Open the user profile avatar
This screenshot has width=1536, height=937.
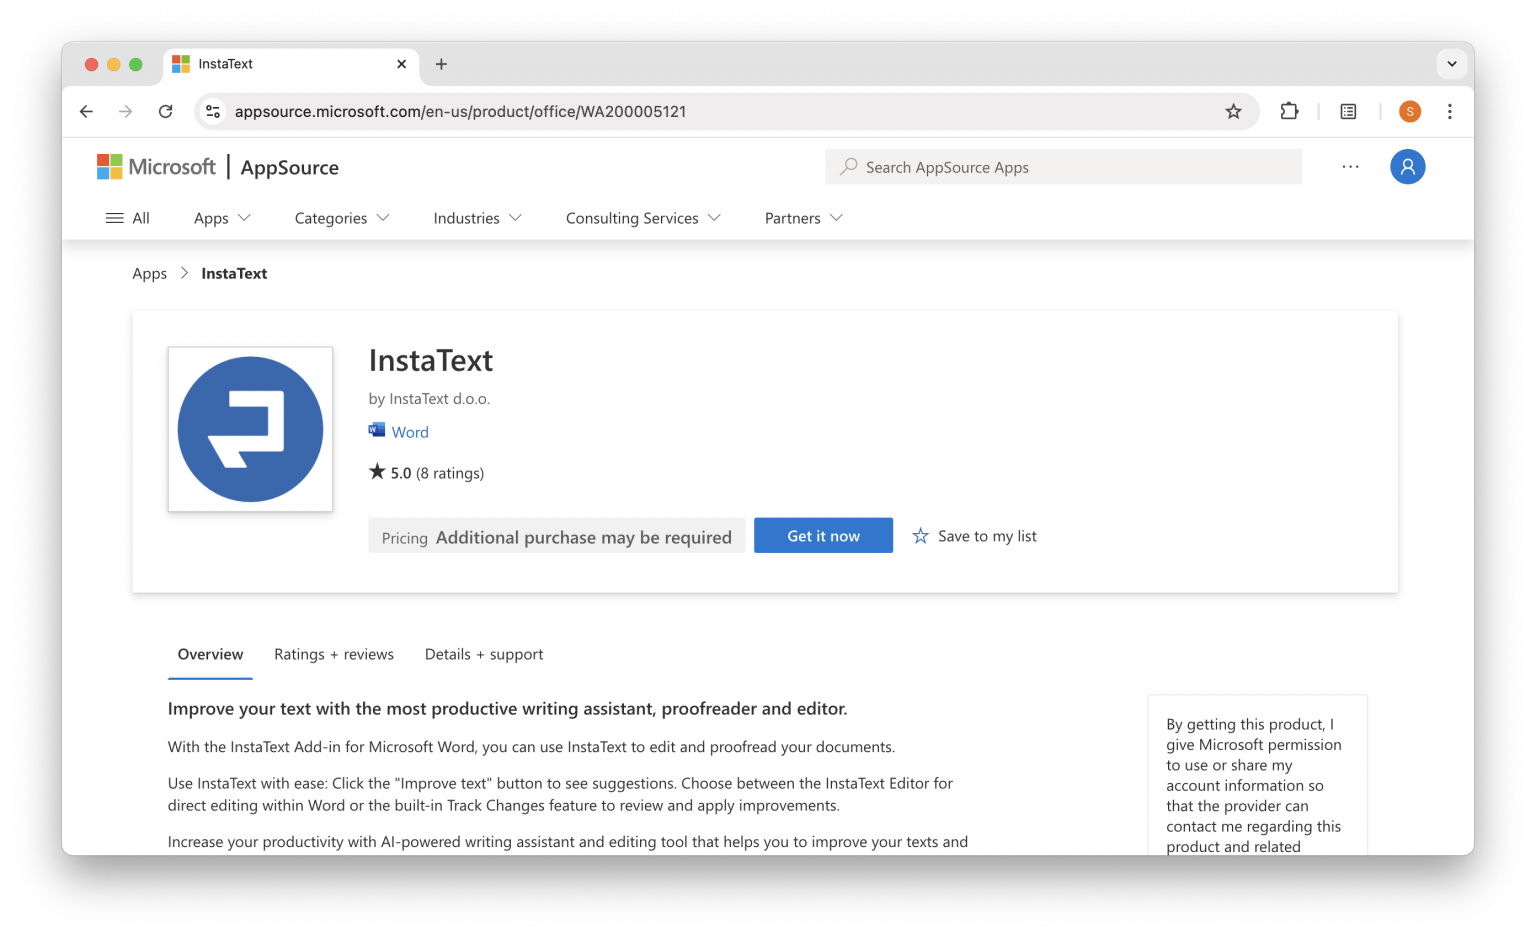[1407, 166]
